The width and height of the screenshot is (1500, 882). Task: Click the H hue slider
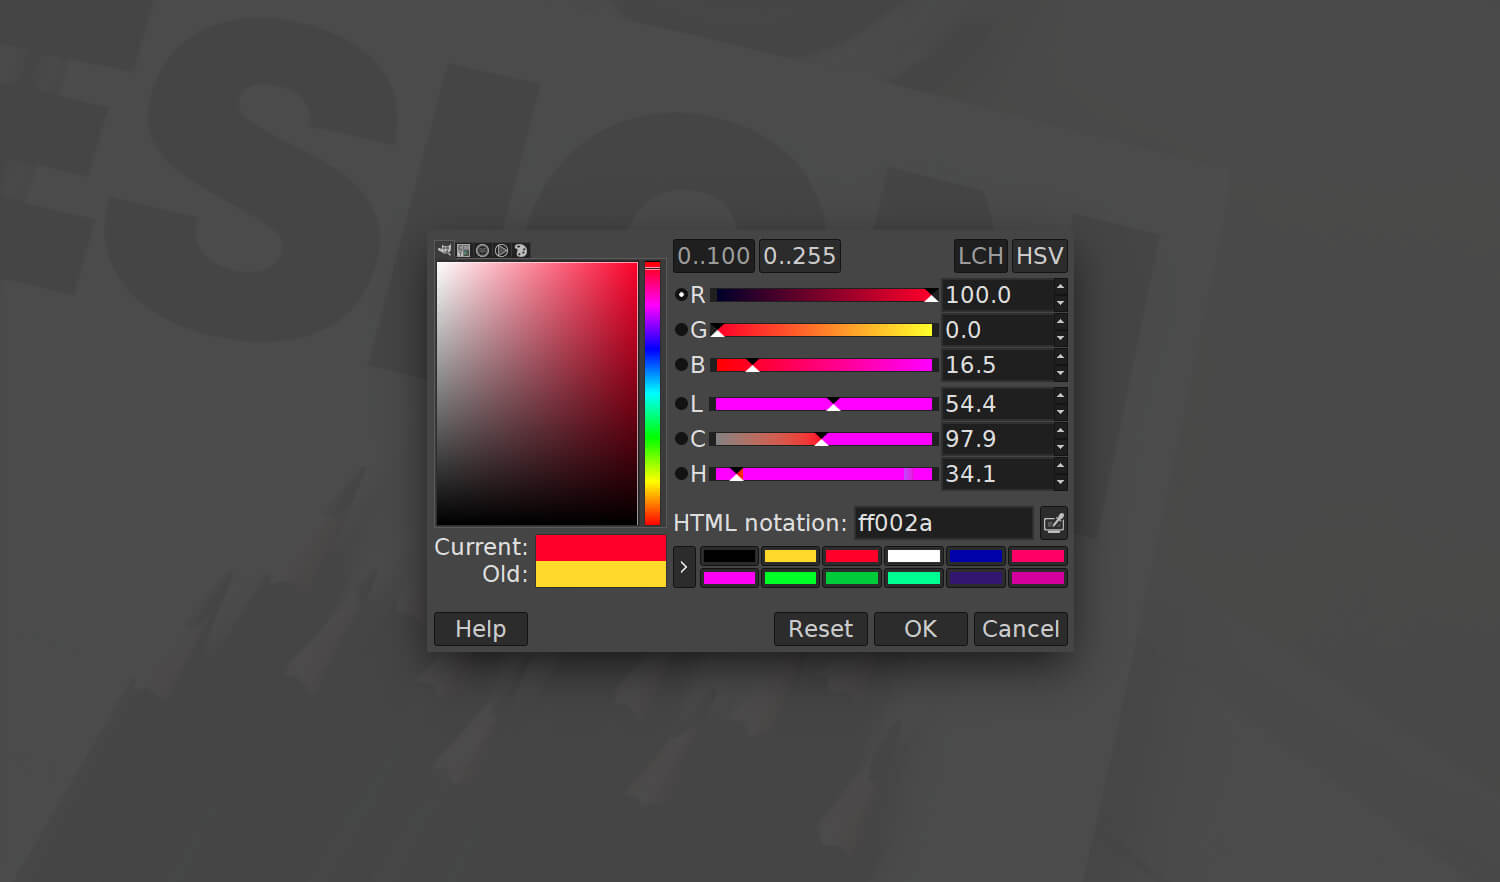point(824,474)
